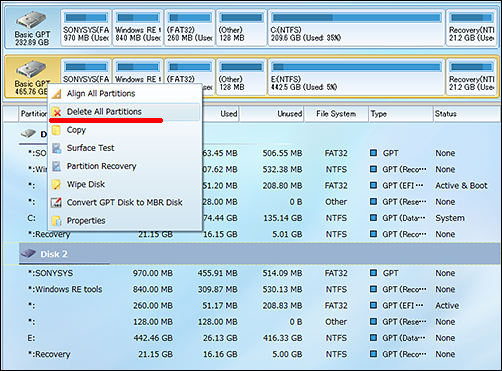Click GPT type square icon in Disk 2 SONYSYS row
This screenshot has height=371, width=502.
(x=374, y=273)
